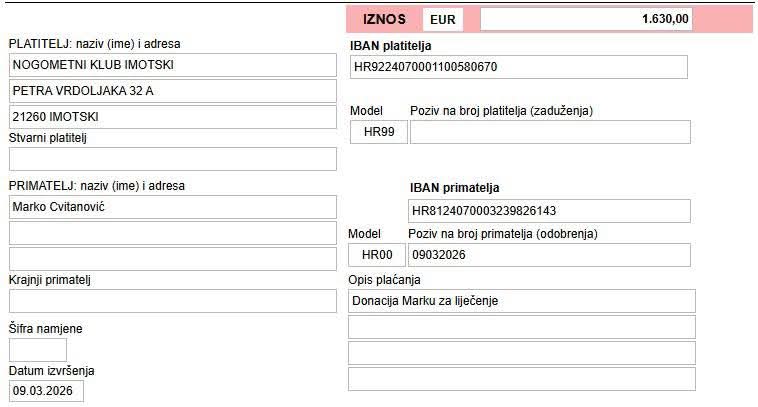Click the payer model field HR99
This screenshot has height=407, width=758.
[x=378, y=133]
